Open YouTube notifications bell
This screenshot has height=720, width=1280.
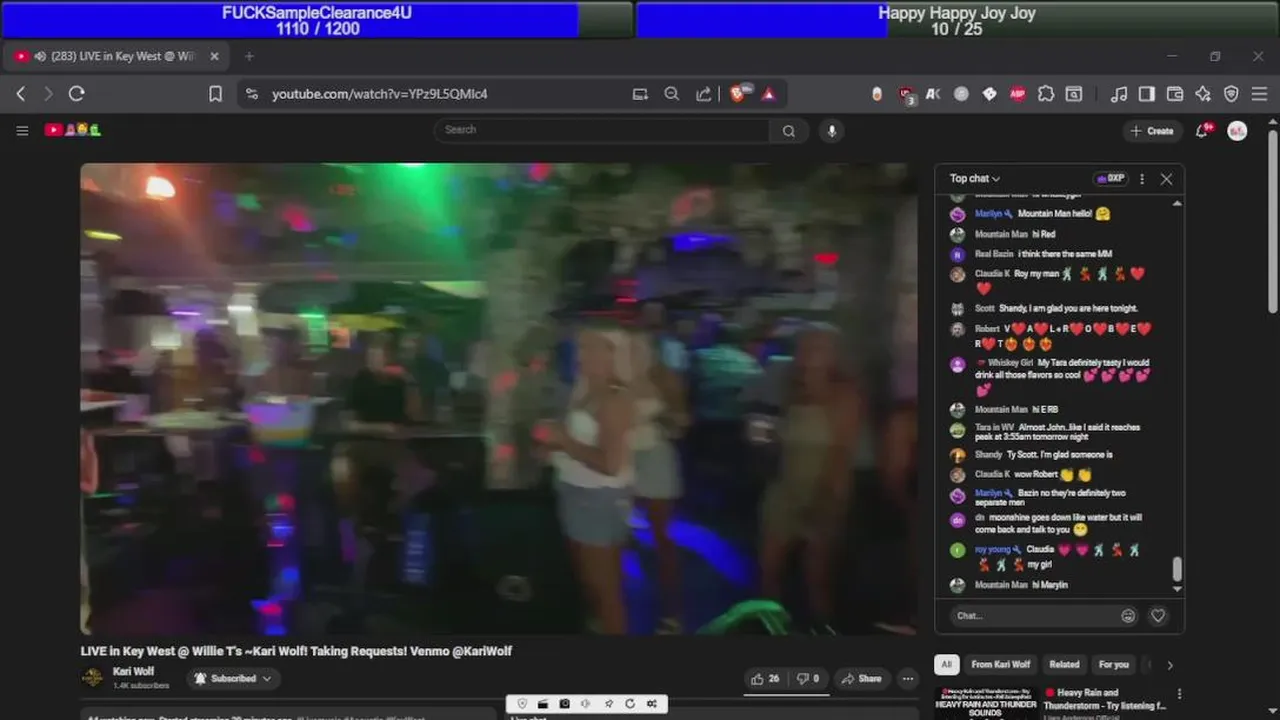(1202, 130)
